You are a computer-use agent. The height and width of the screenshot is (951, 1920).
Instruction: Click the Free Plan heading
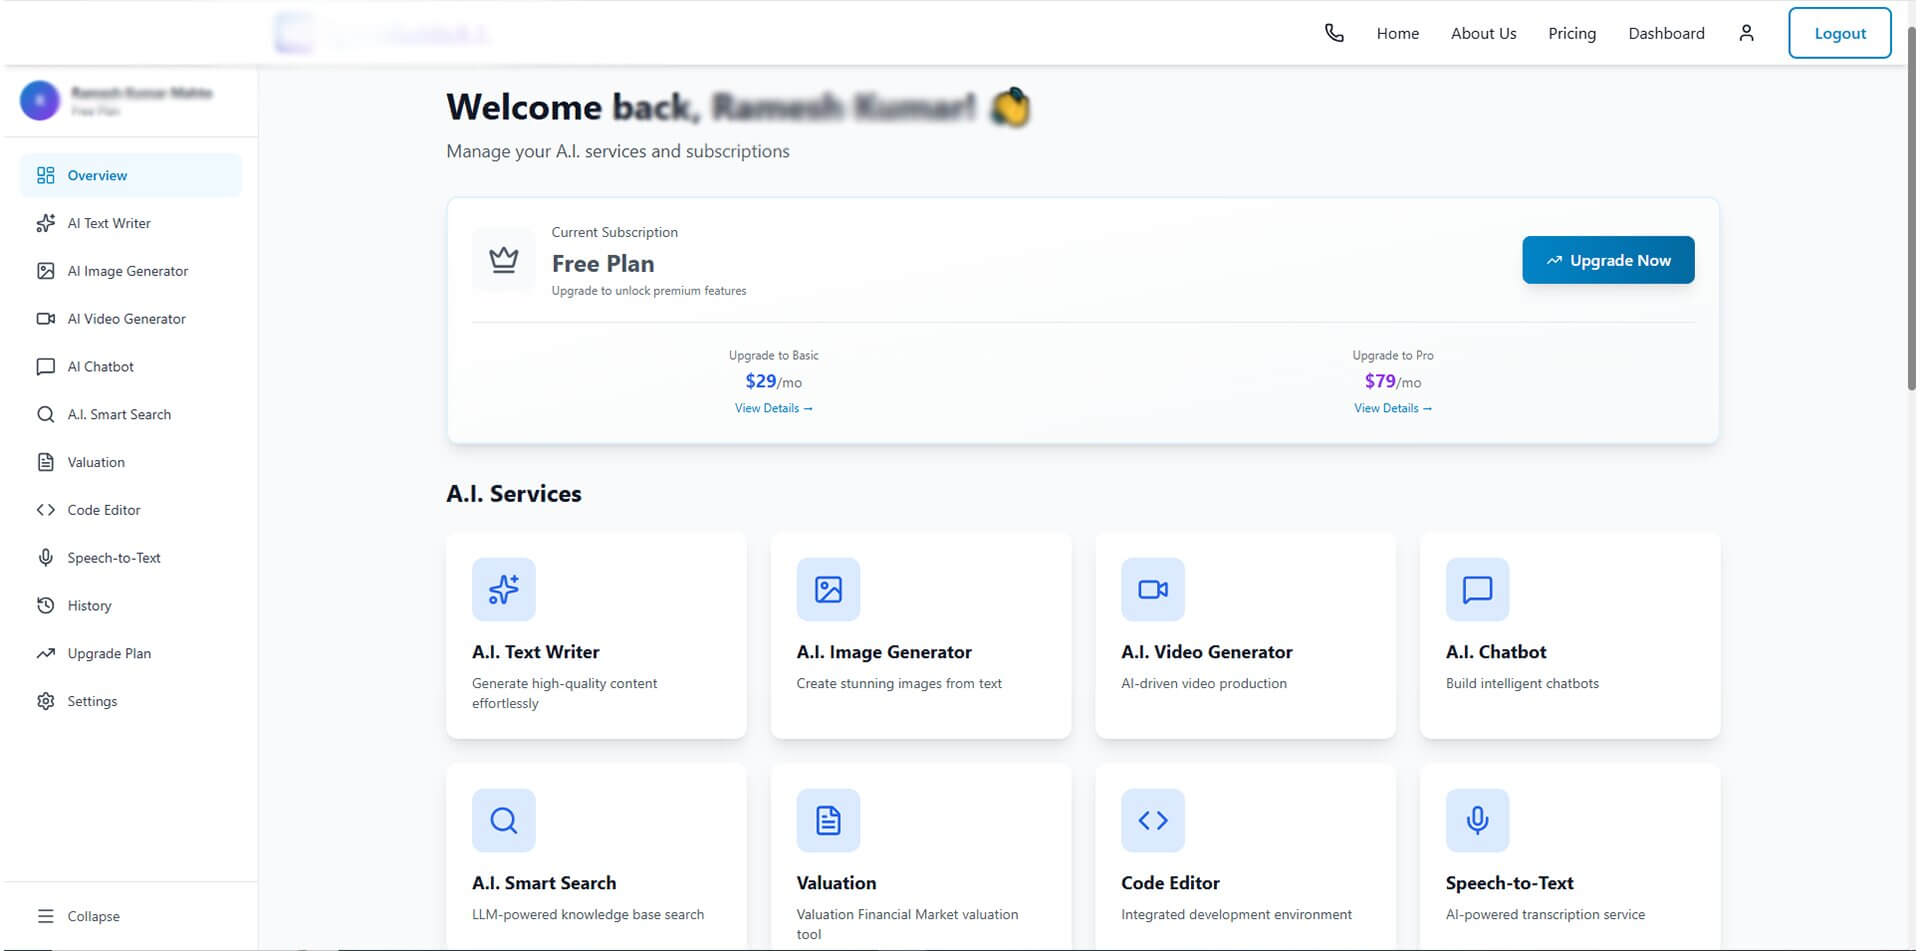pyautogui.click(x=603, y=263)
